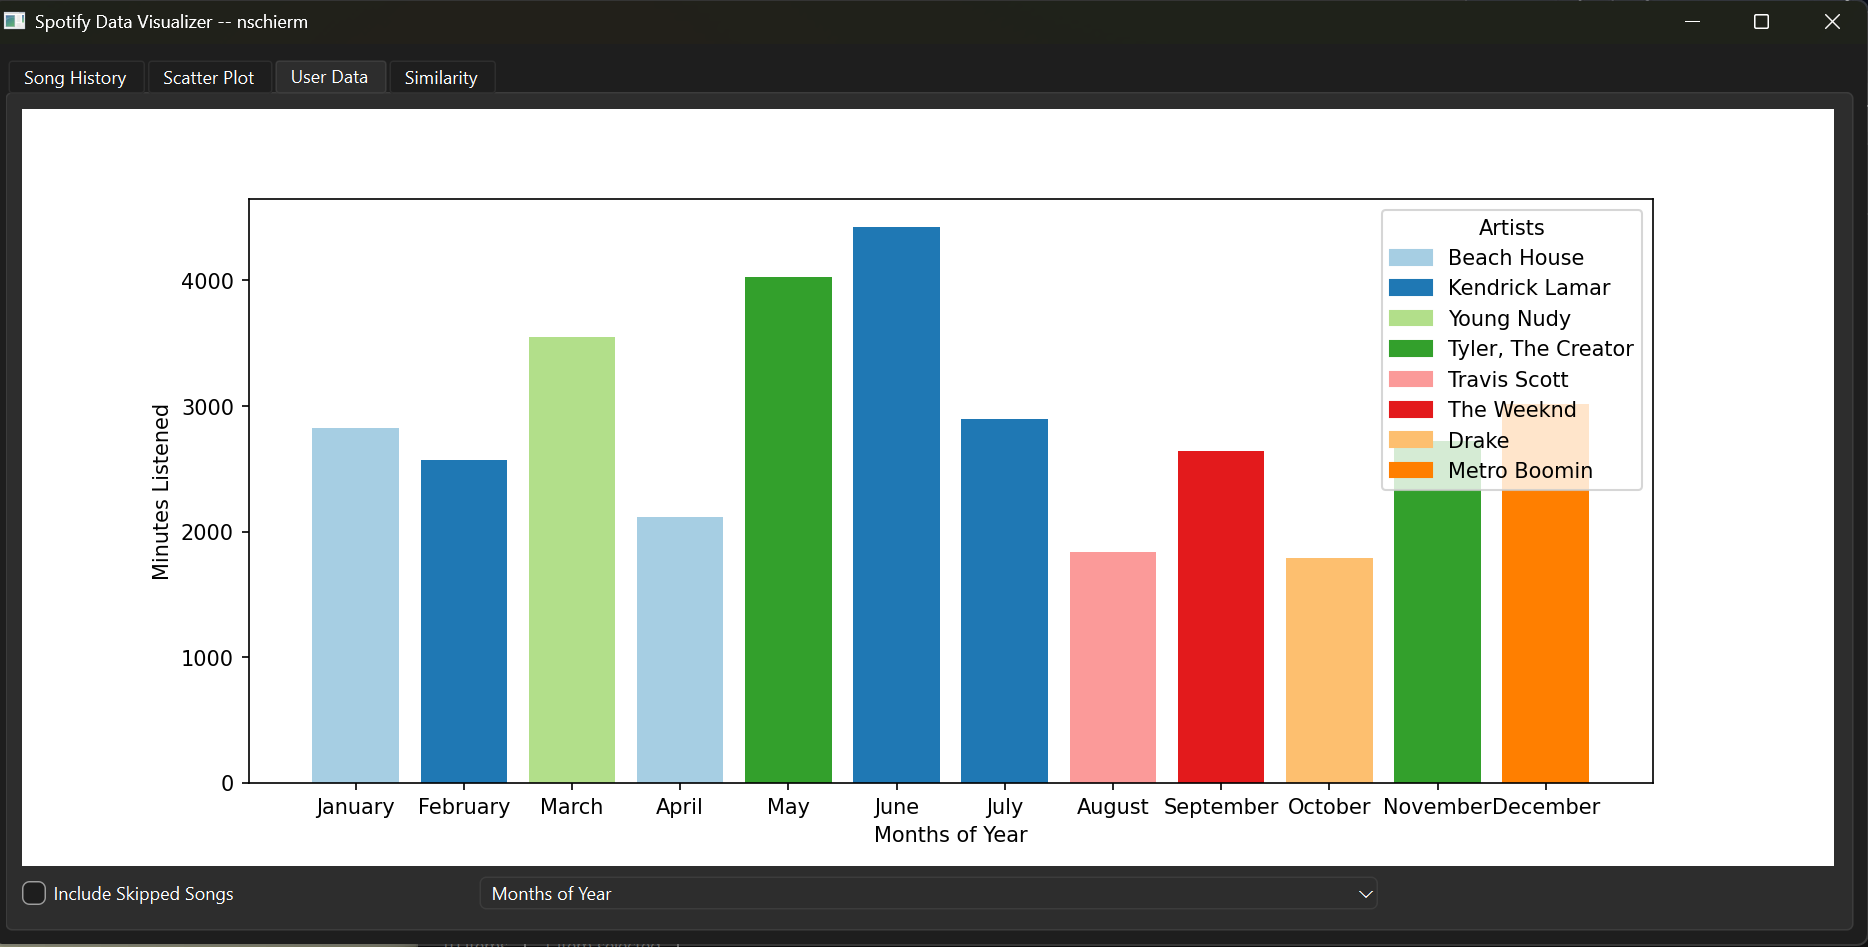
Task: Click The Weeknd legend swatch
Action: point(1411,410)
